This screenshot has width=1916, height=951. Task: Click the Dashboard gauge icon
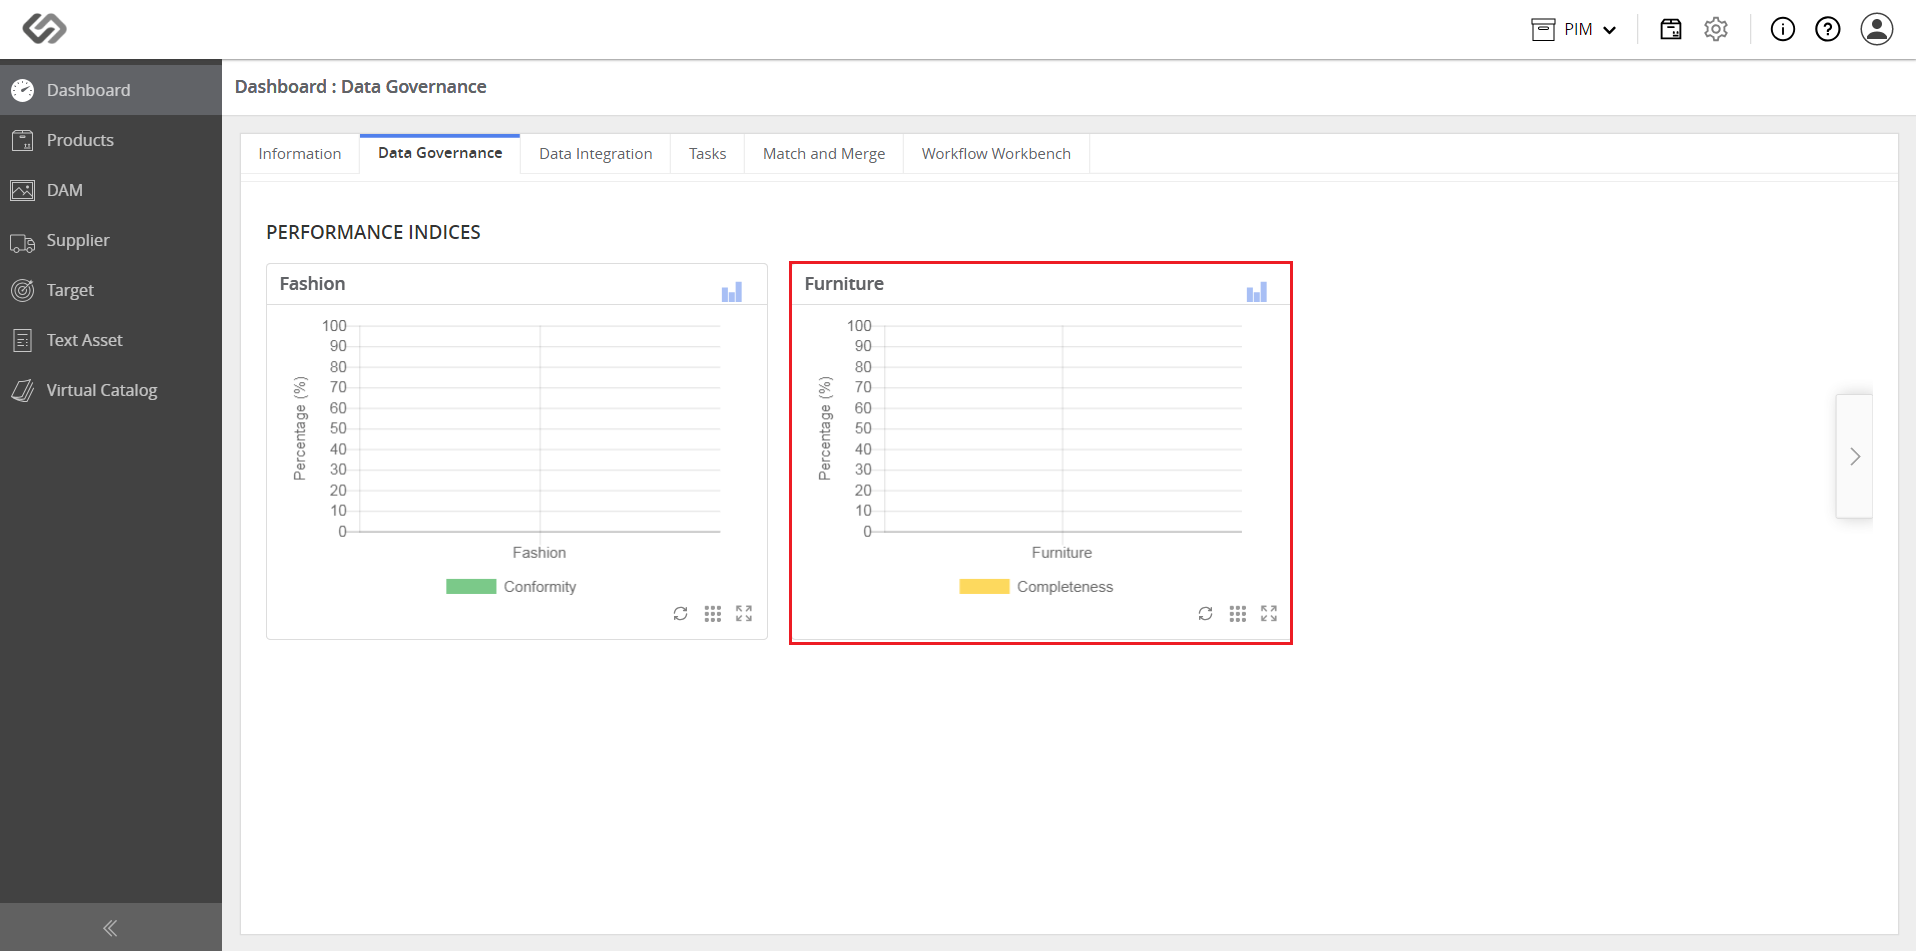coord(23,90)
